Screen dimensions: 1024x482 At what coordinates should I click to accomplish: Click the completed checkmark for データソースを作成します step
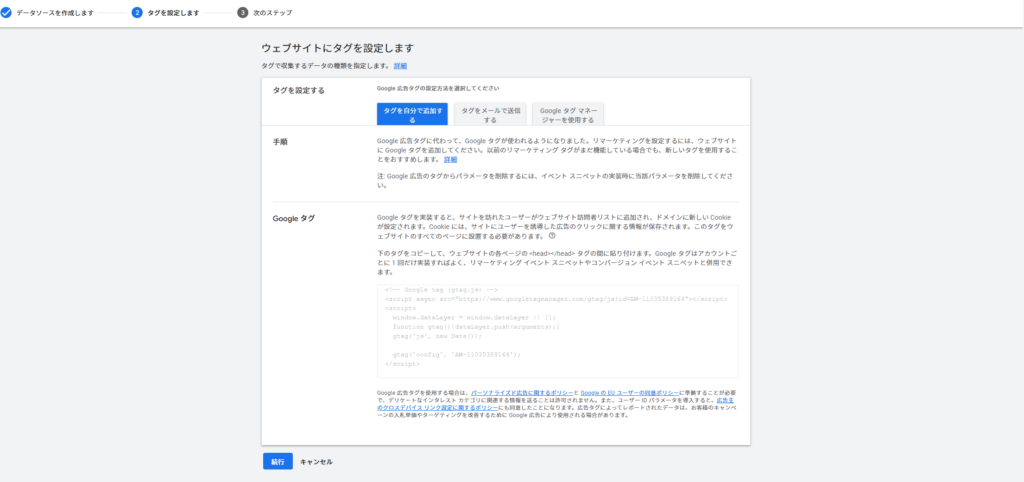click(x=6, y=12)
